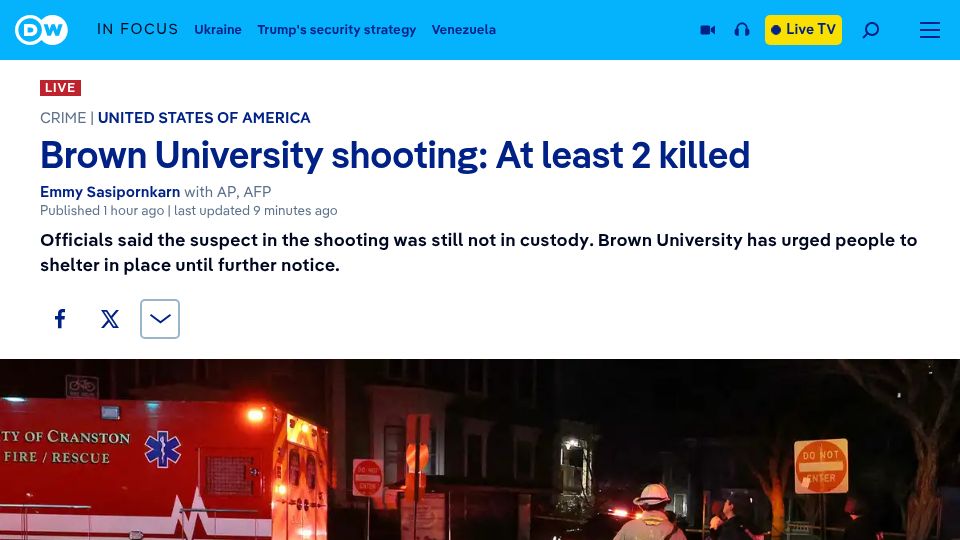
Task: Open author Emmy Sasipornkarn's page
Action: 110,192
